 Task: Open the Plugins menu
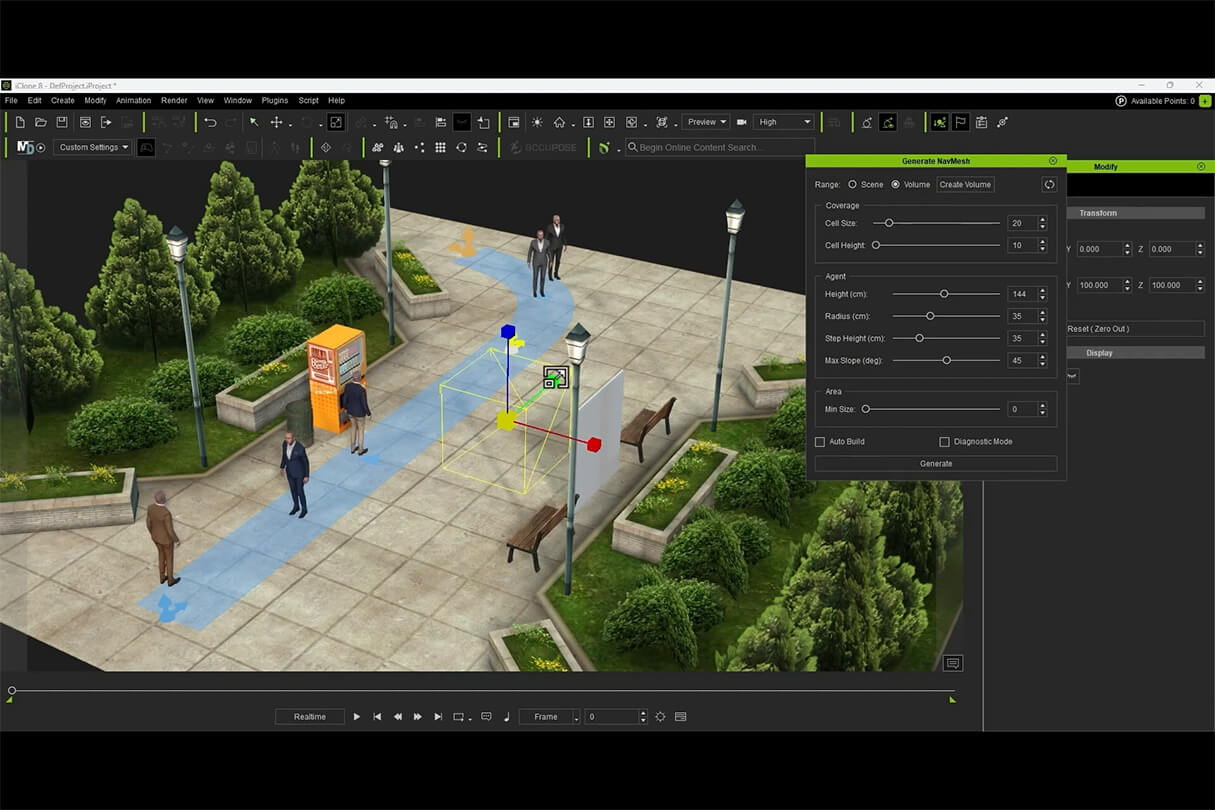click(x=275, y=101)
